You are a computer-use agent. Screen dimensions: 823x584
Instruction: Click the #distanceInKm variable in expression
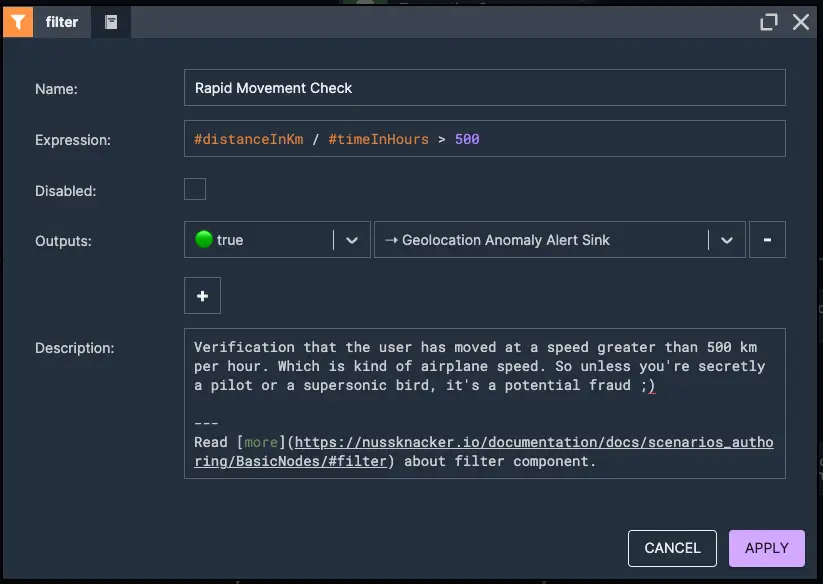click(x=249, y=139)
